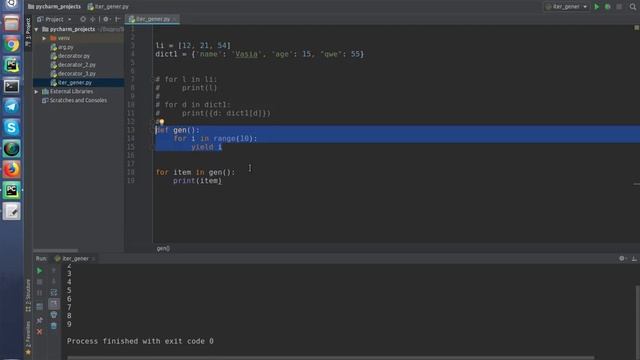This screenshot has height=360, width=640.
Task: Select iter_gener.py in the project tree
Action: pos(78,82)
